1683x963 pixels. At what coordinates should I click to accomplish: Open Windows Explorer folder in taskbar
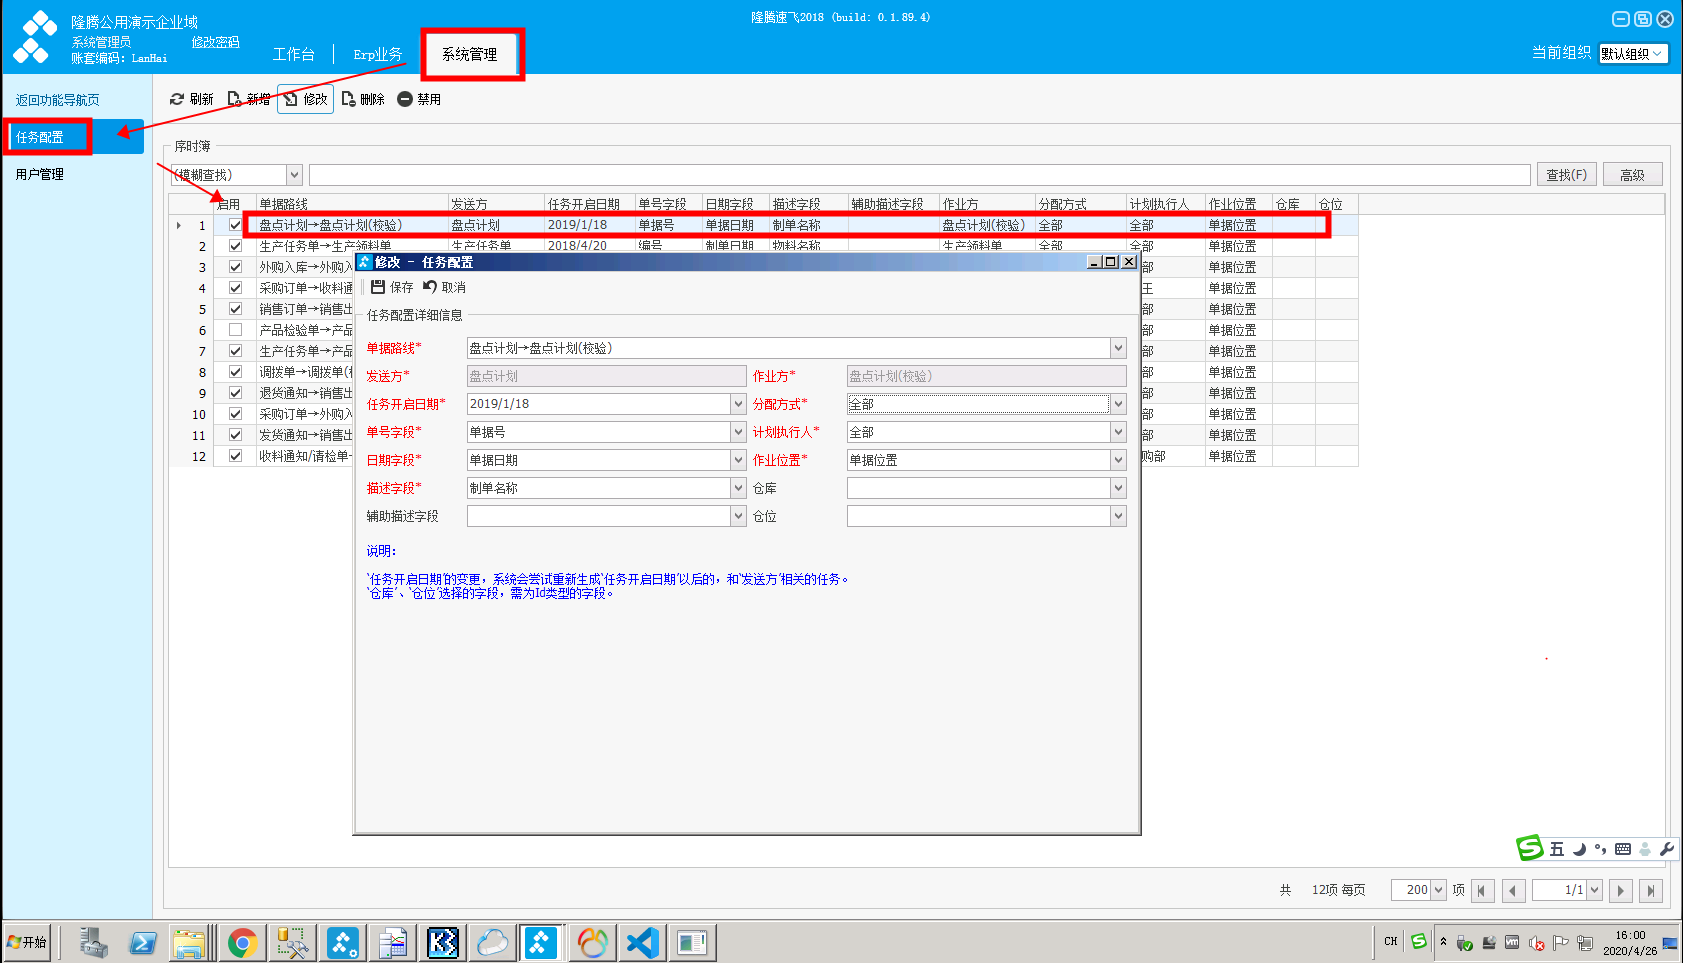(188, 942)
